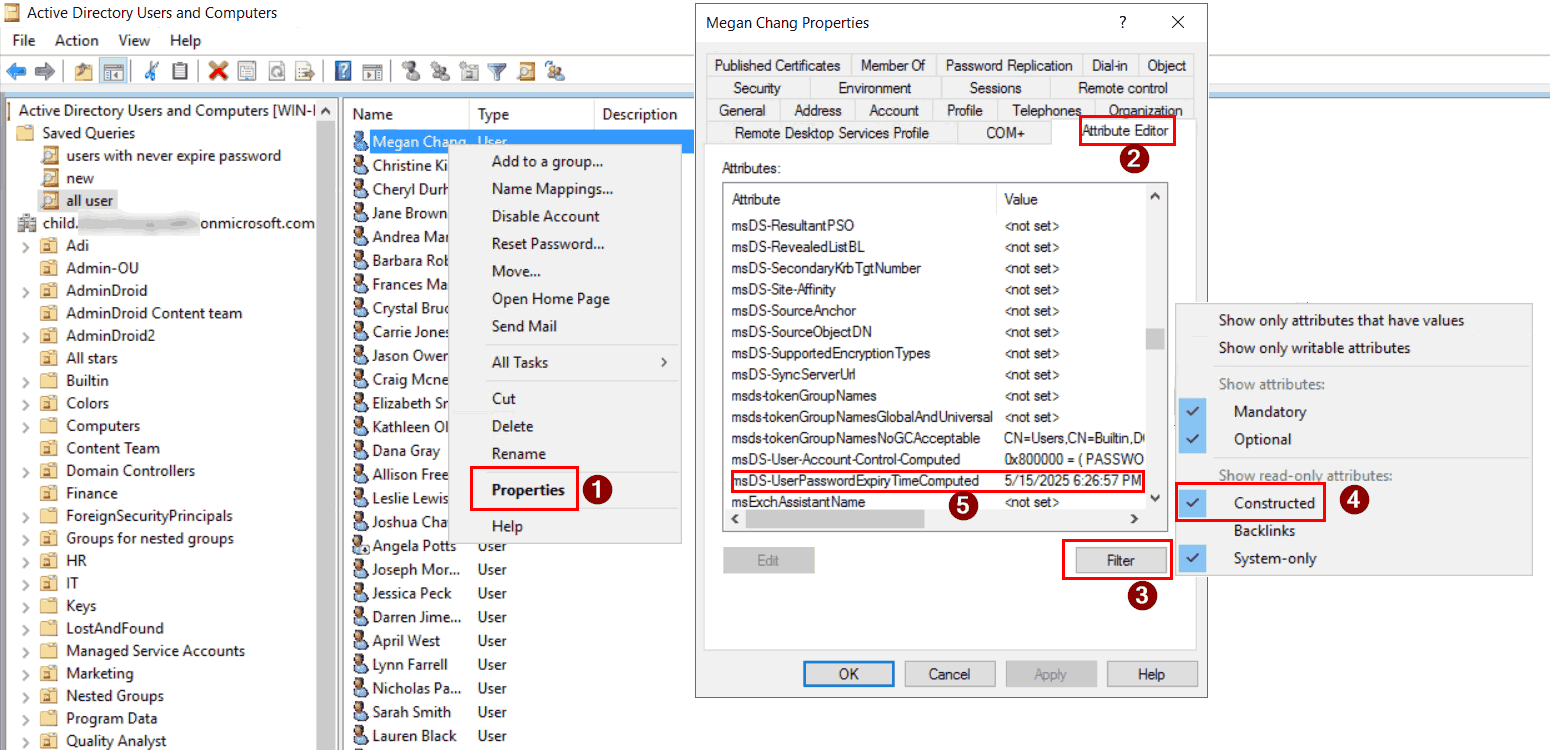Refresh the view with the refresh icon
The image size is (1550, 750).
pos(278,71)
